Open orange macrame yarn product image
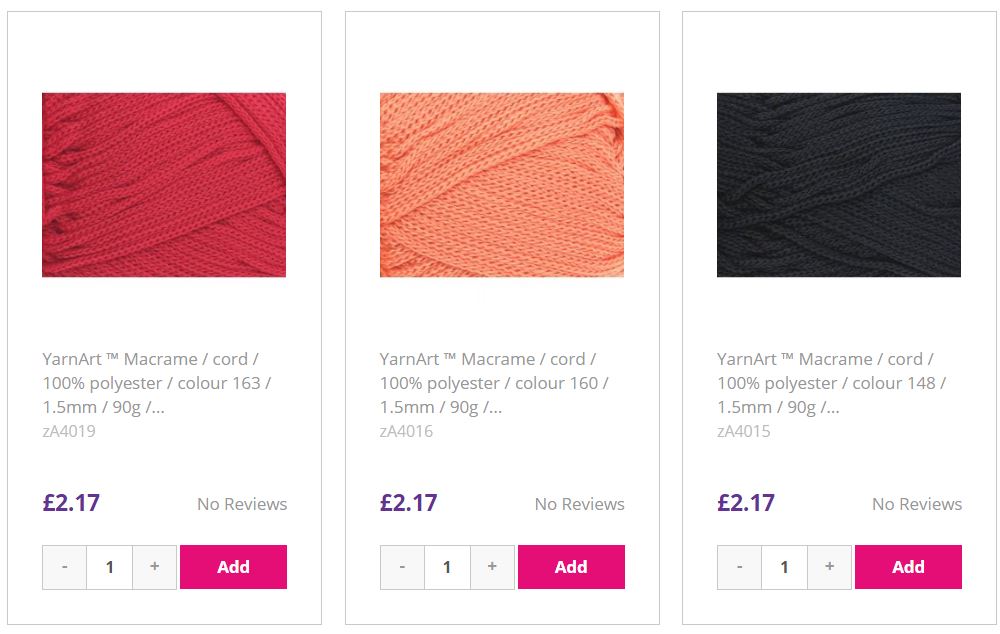 [502, 185]
